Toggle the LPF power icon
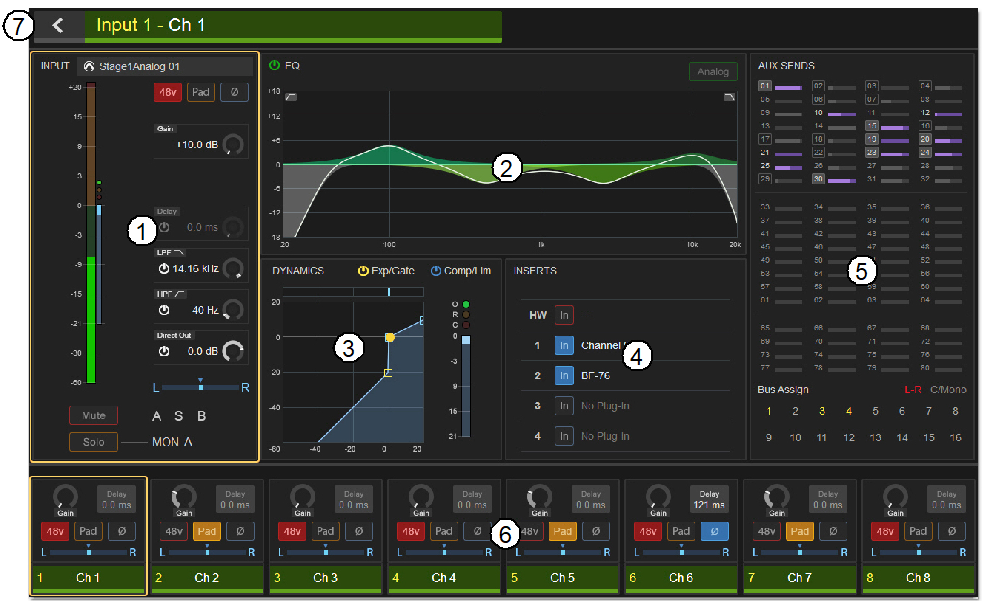The image size is (982, 601). tap(164, 269)
